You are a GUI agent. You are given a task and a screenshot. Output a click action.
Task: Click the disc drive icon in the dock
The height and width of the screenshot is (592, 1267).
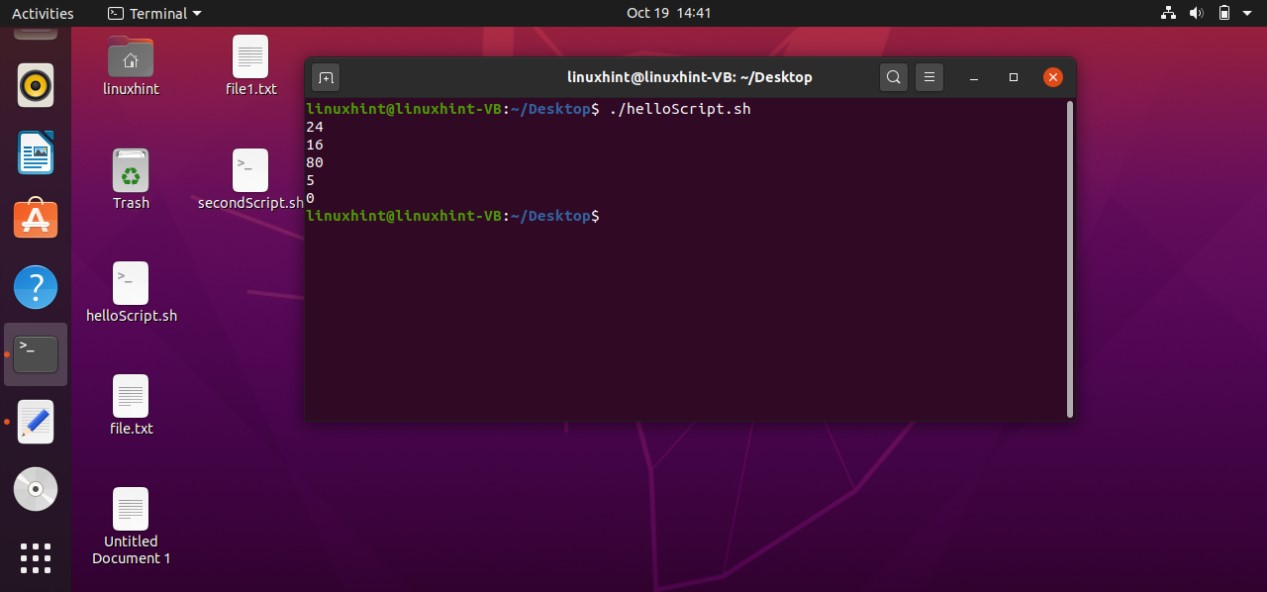(x=36, y=489)
